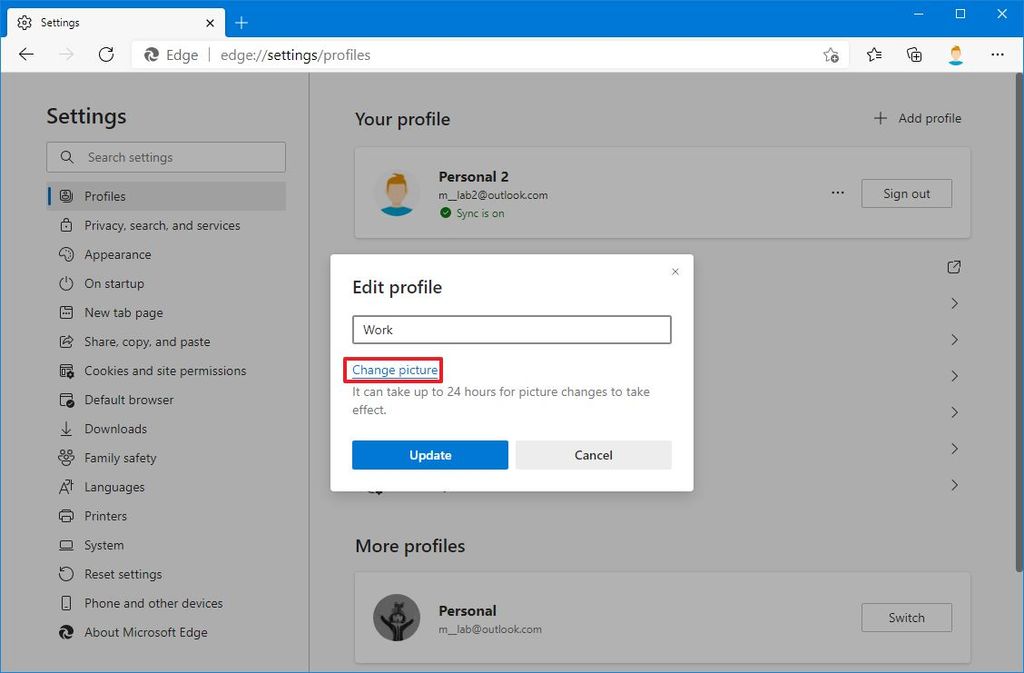Click the refresh page icon
This screenshot has width=1024, height=673.
[106, 55]
